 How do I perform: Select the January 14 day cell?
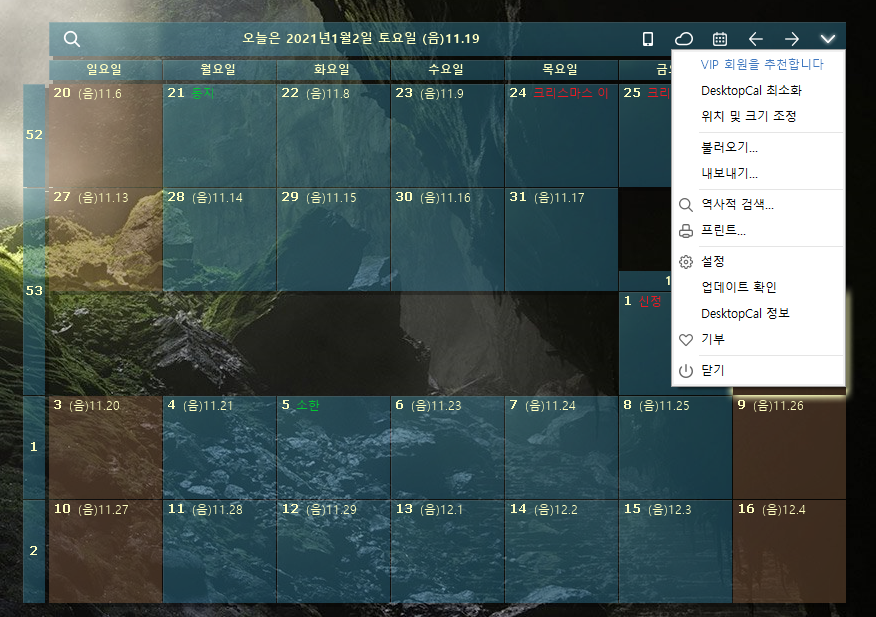pos(561,552)
